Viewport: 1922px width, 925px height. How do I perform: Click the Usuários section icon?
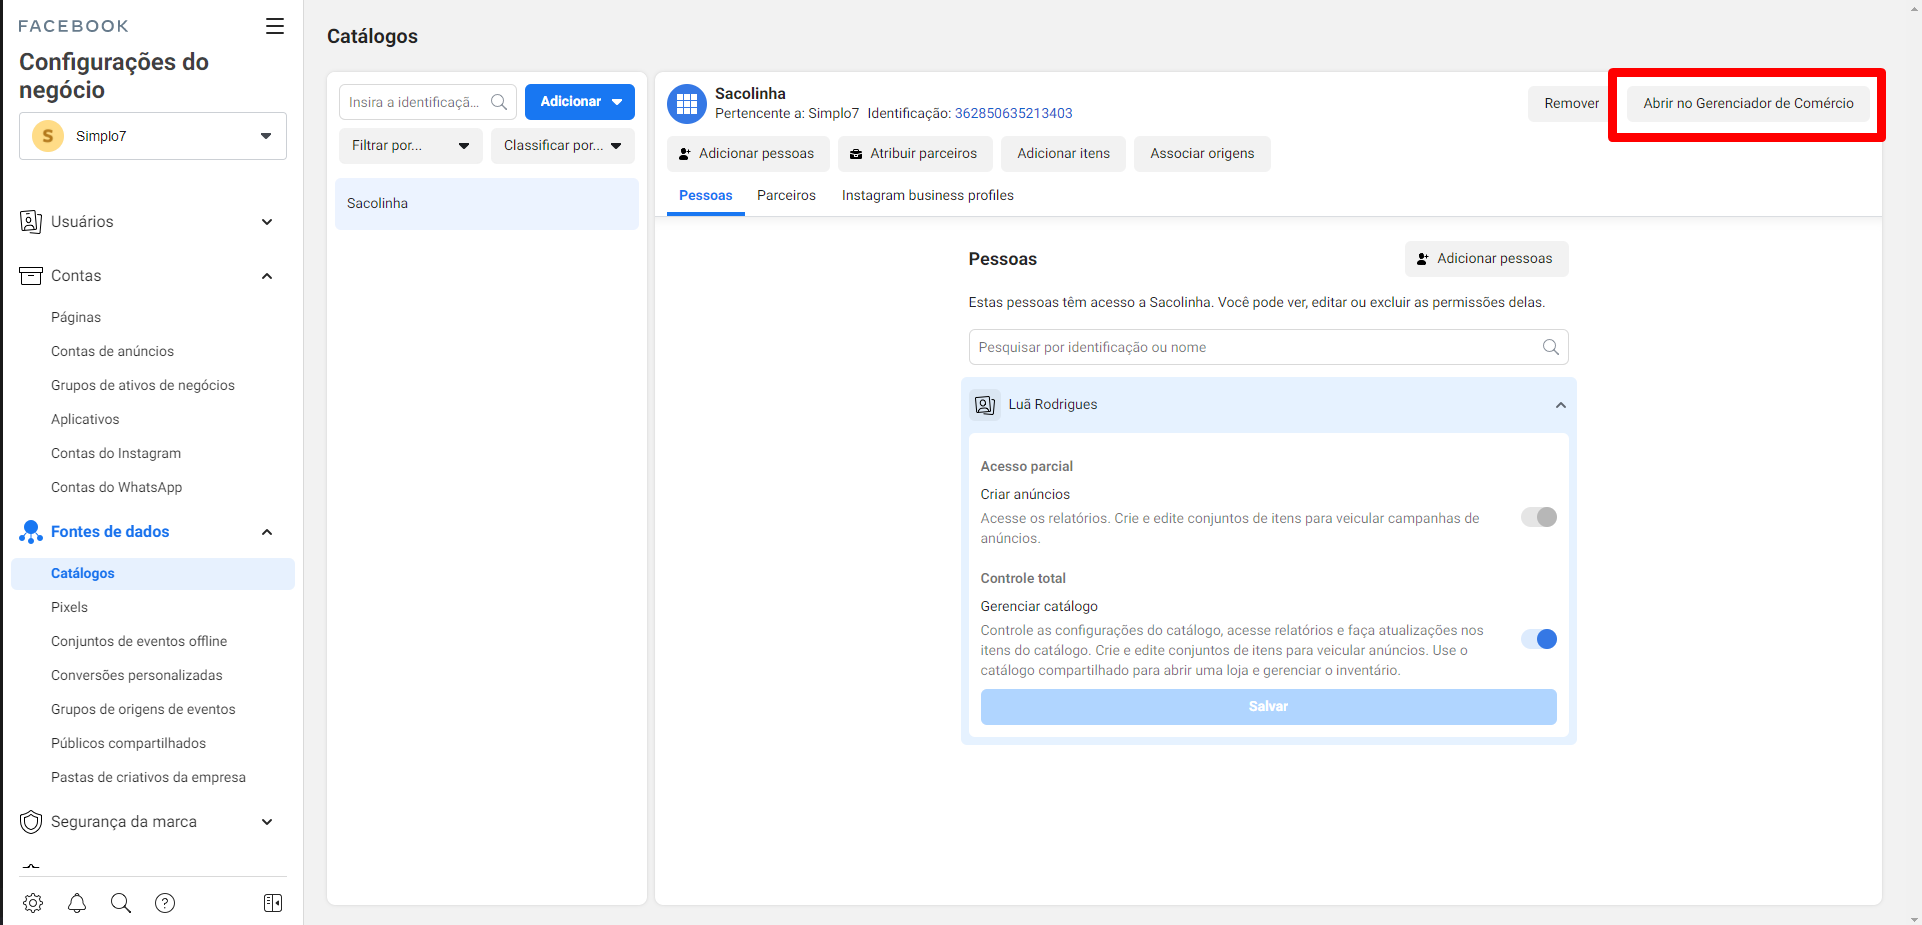[x=31, y=222]
